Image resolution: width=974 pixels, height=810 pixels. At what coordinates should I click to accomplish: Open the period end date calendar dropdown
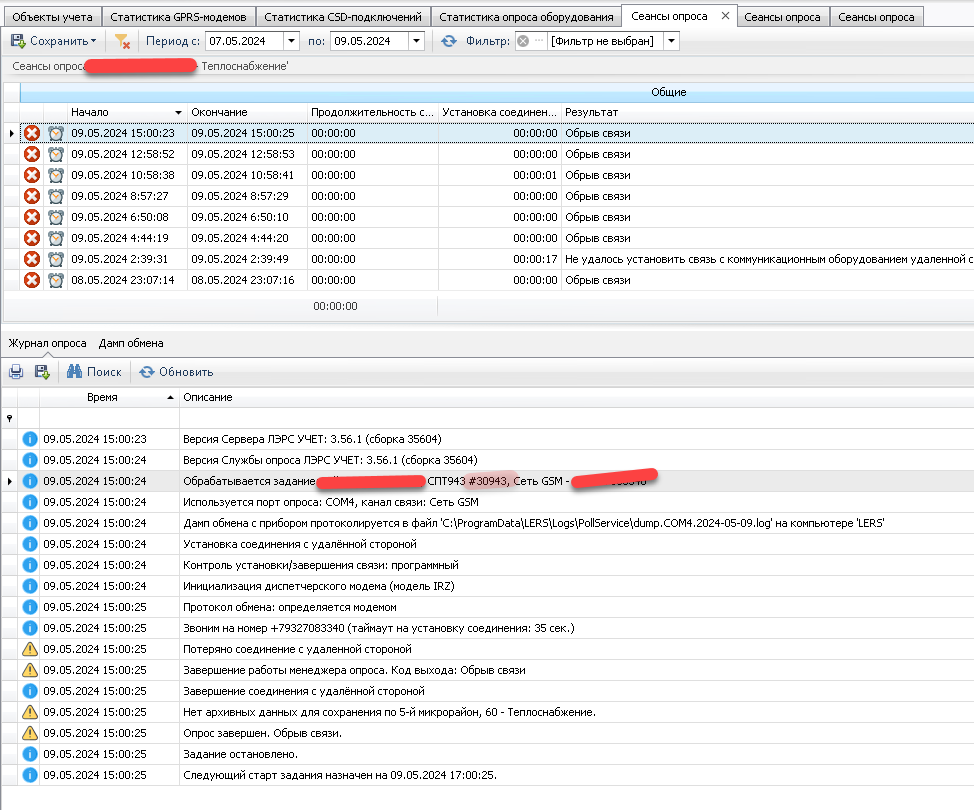click(417, 42)
